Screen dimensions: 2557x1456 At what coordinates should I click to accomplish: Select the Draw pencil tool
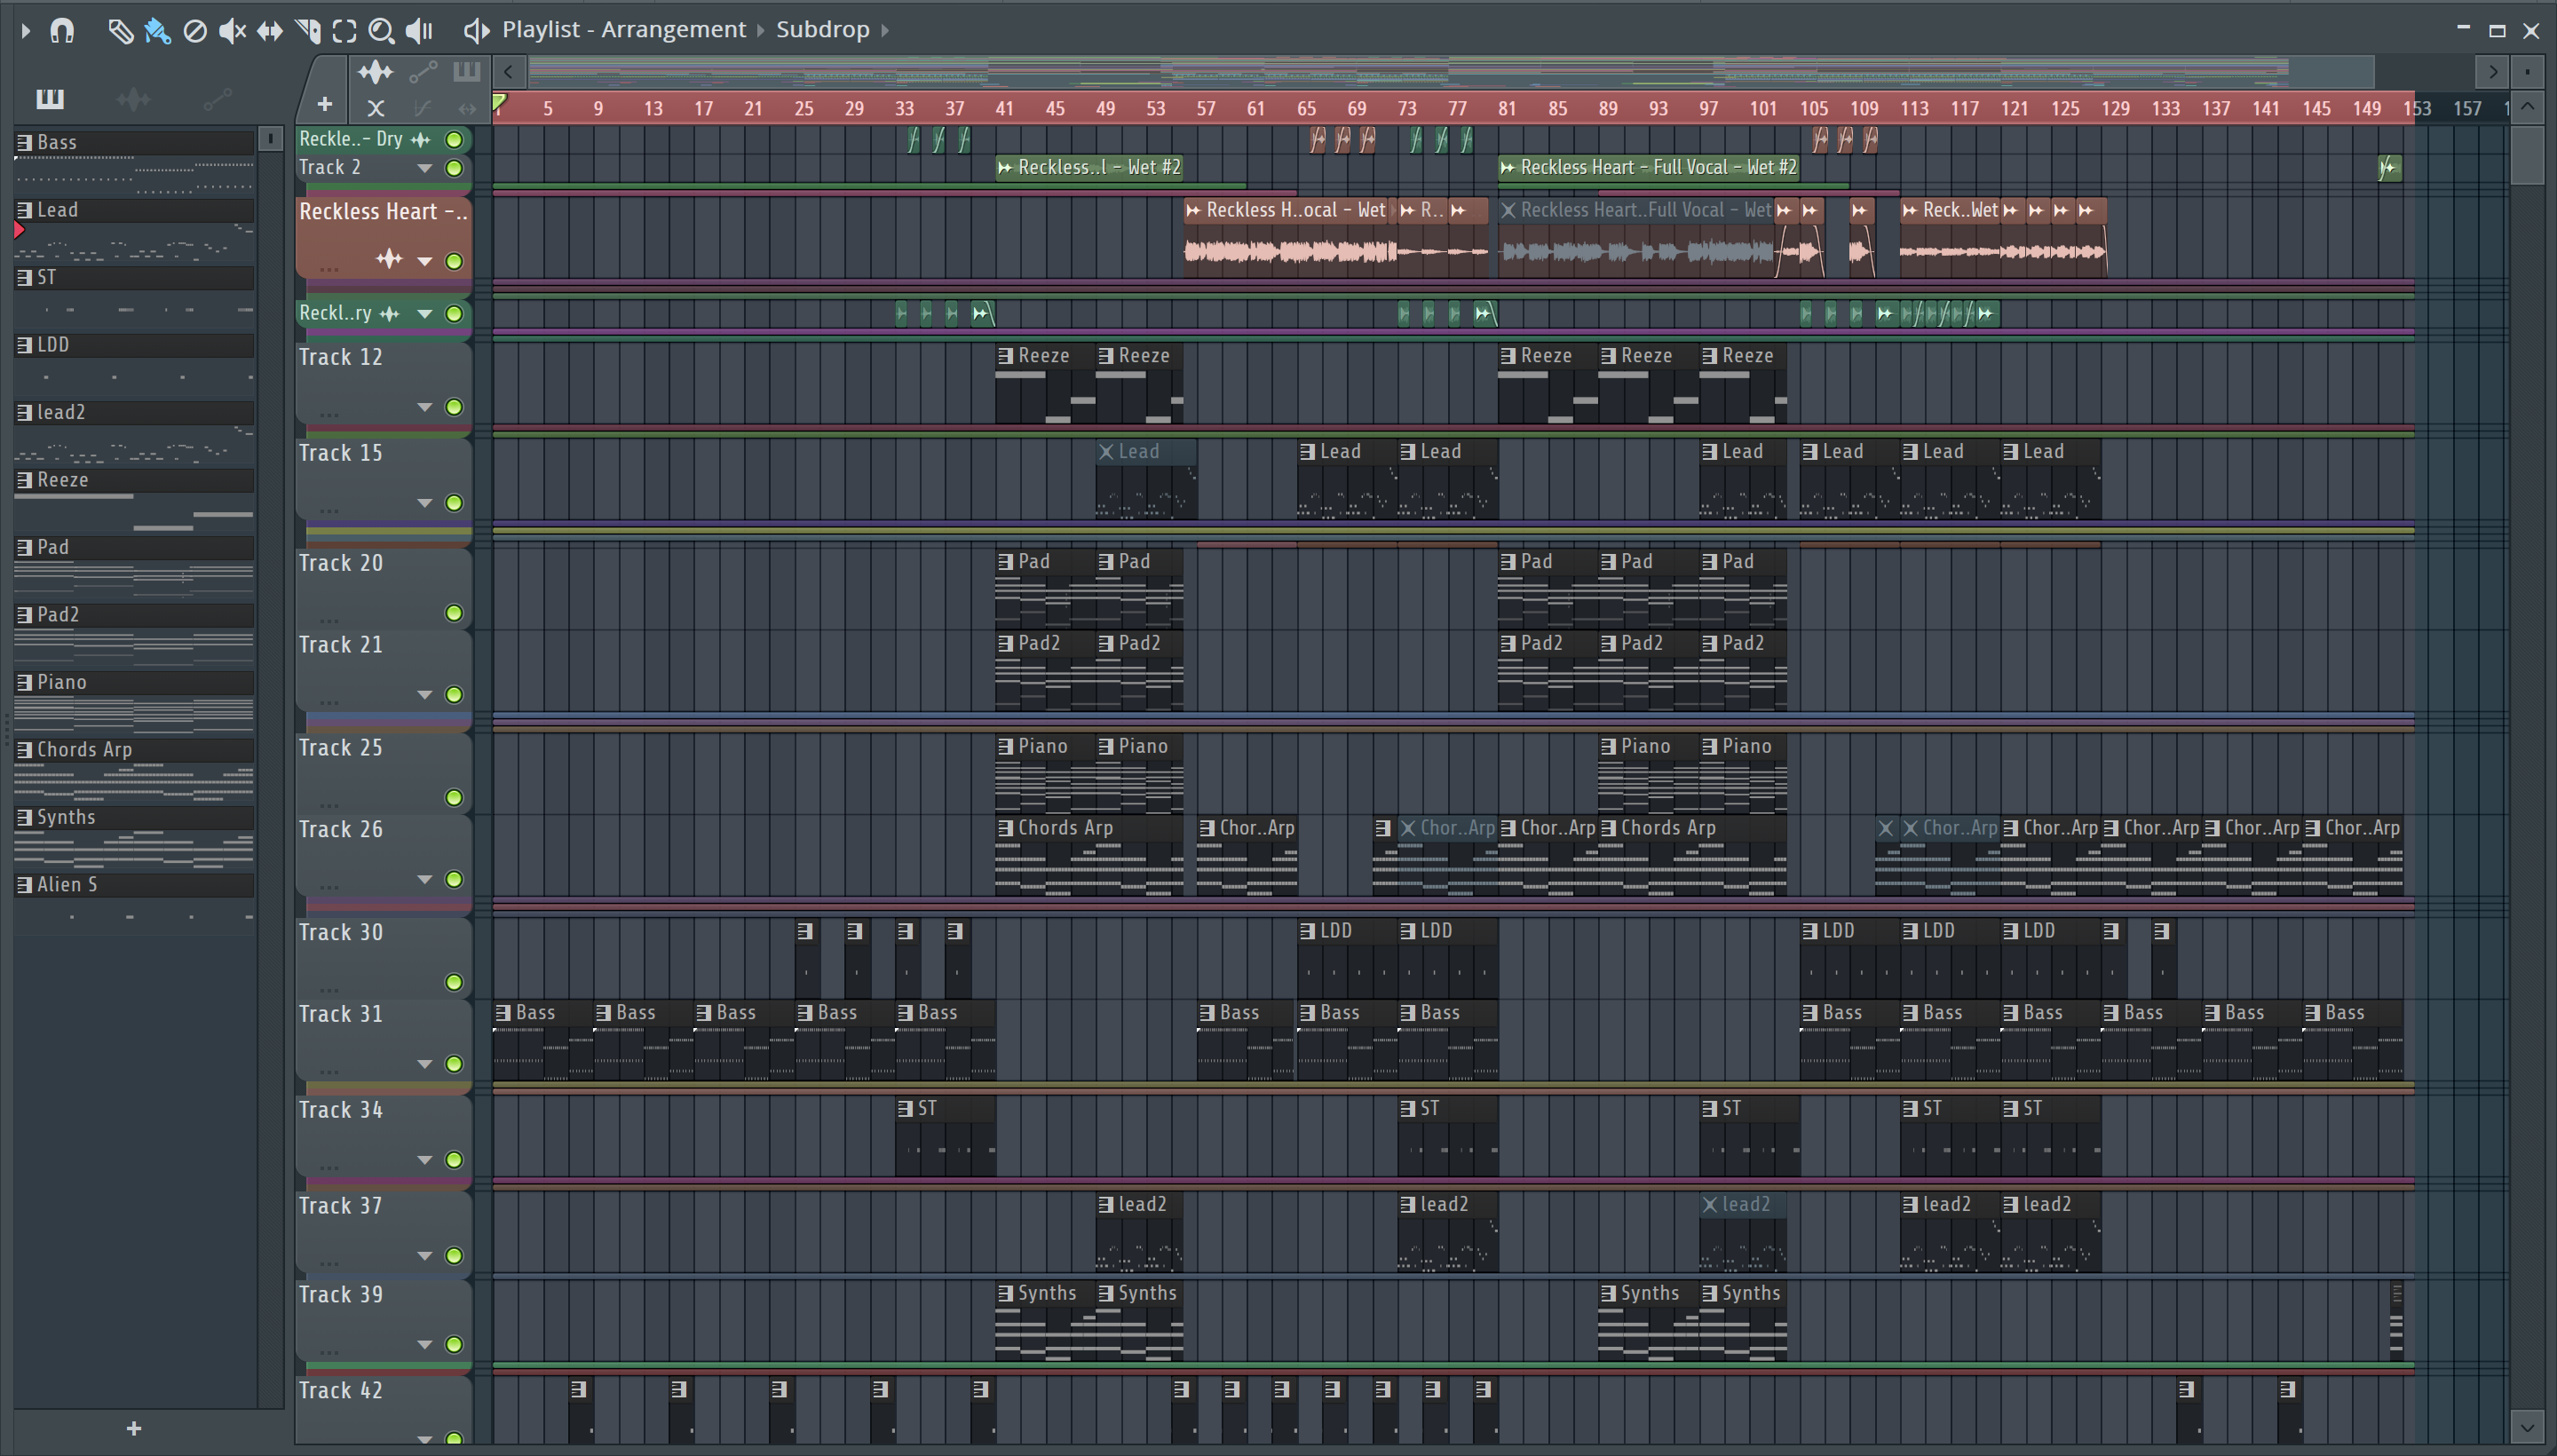(x=120, y=31)
